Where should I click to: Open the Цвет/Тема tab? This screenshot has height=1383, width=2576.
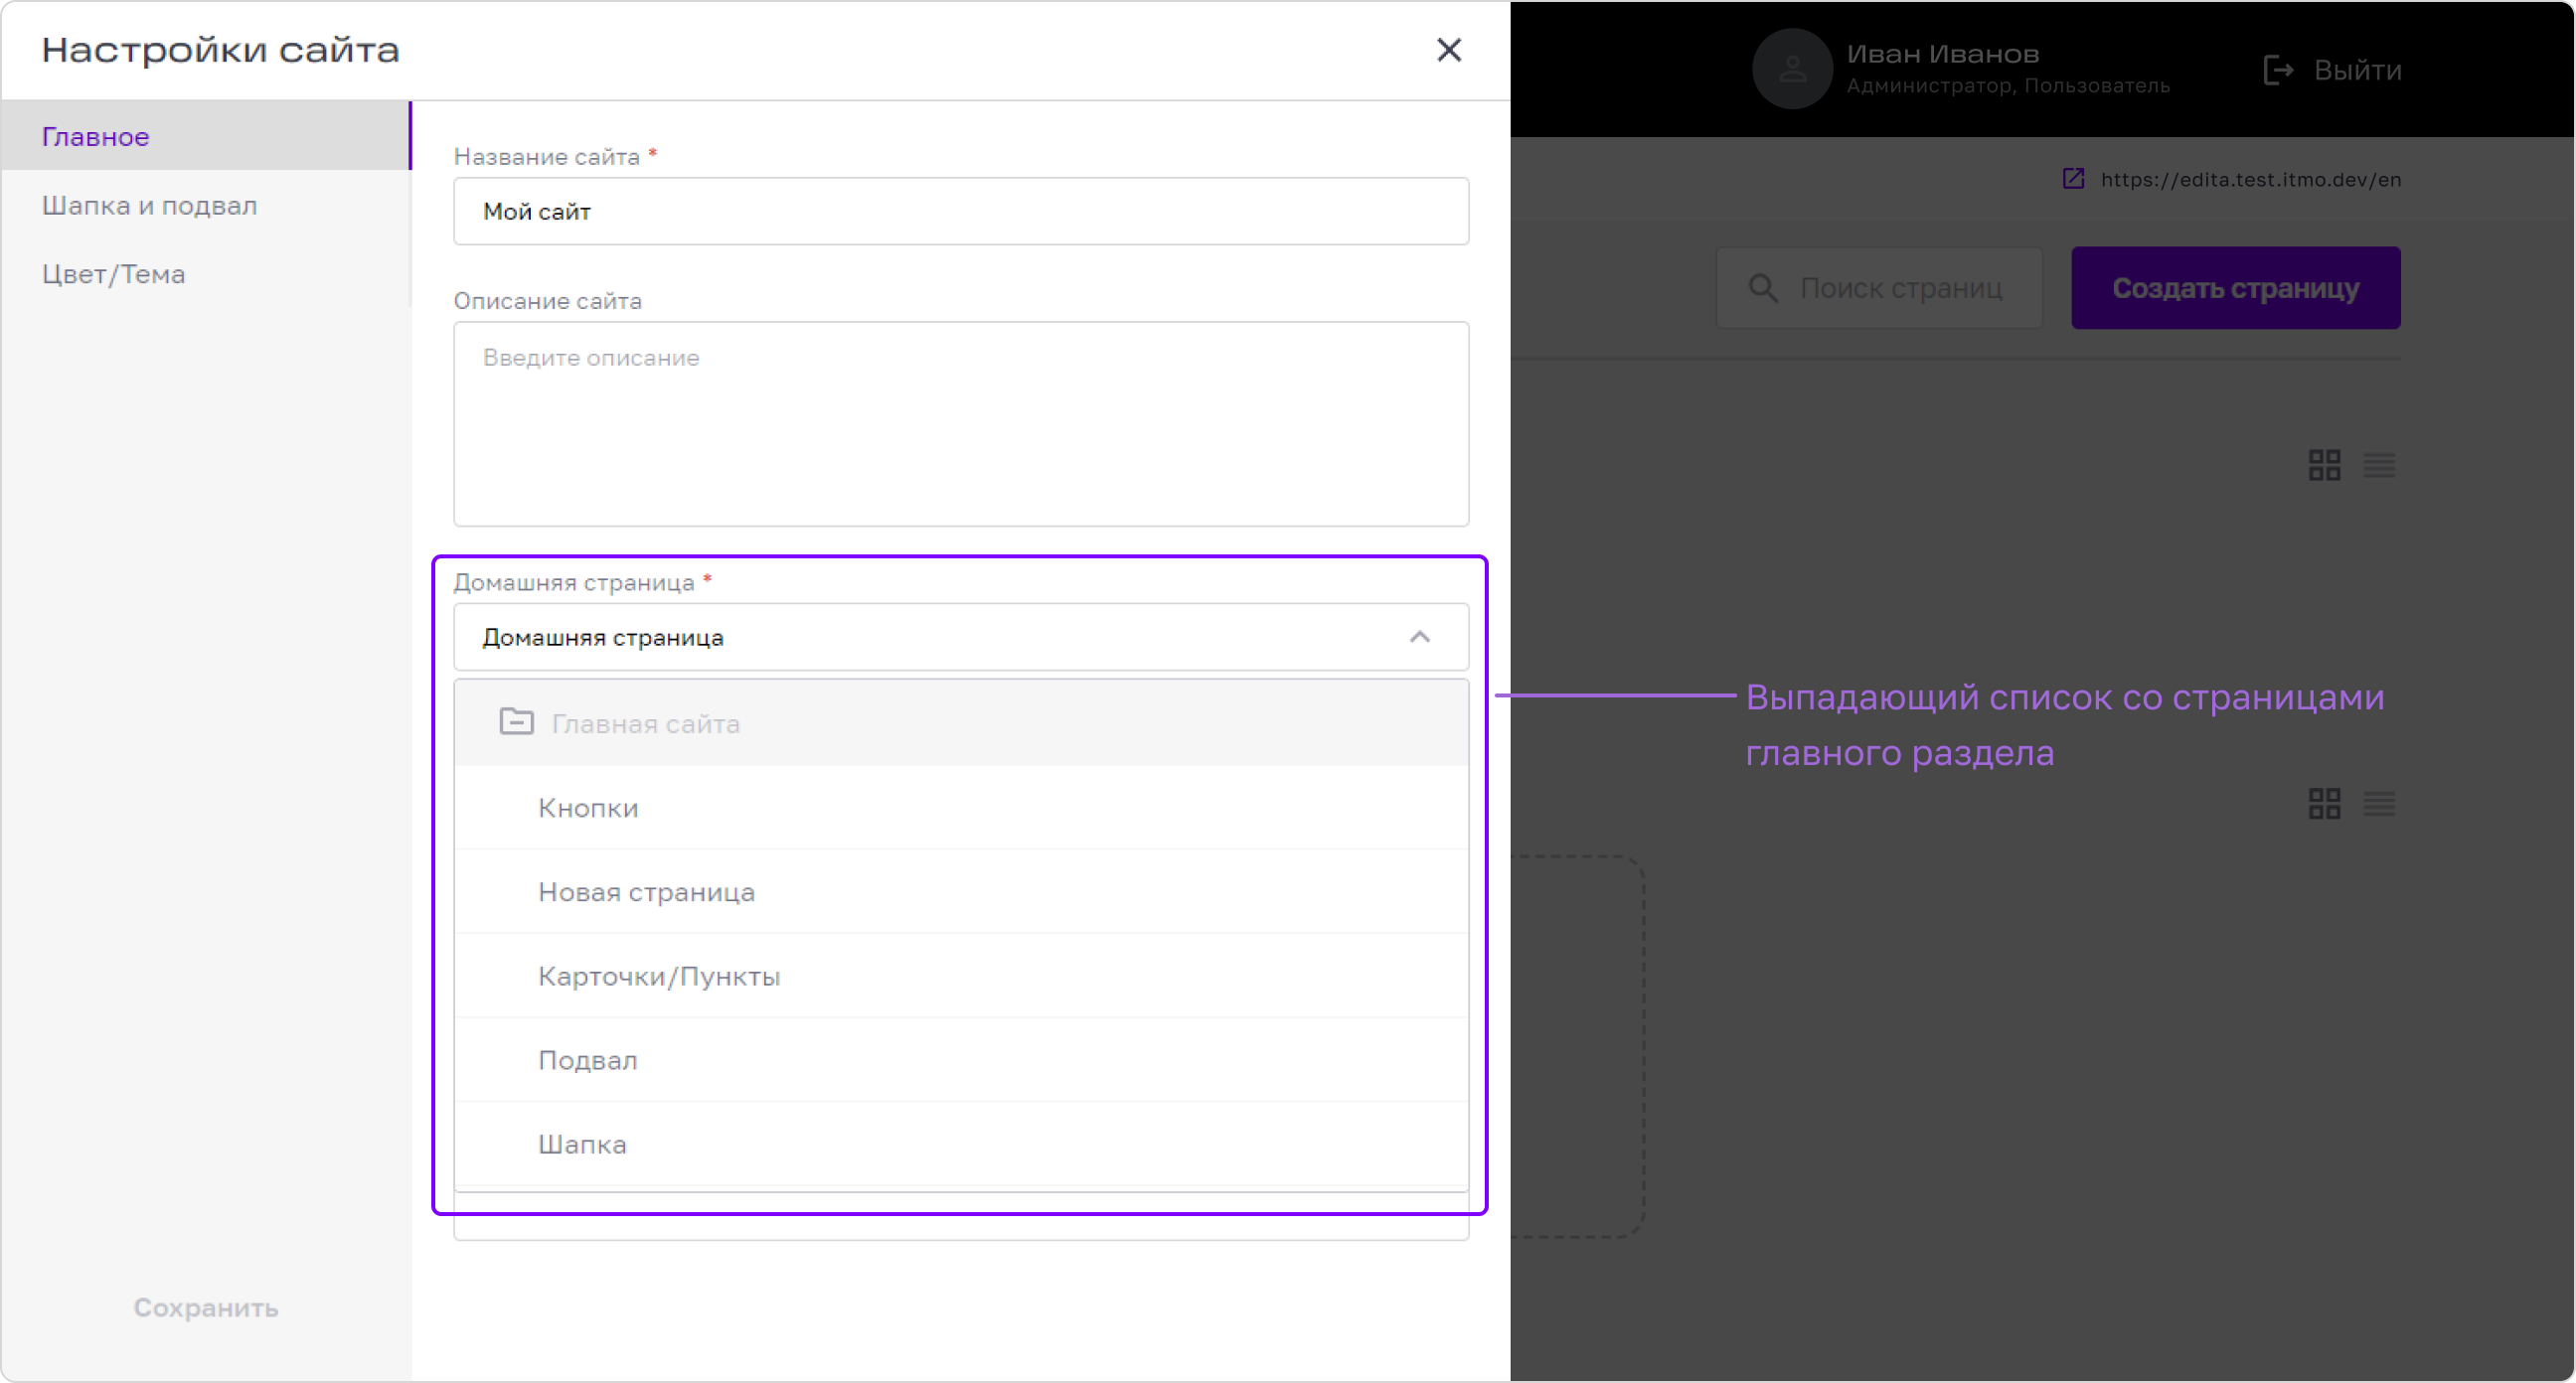[206, 274]
